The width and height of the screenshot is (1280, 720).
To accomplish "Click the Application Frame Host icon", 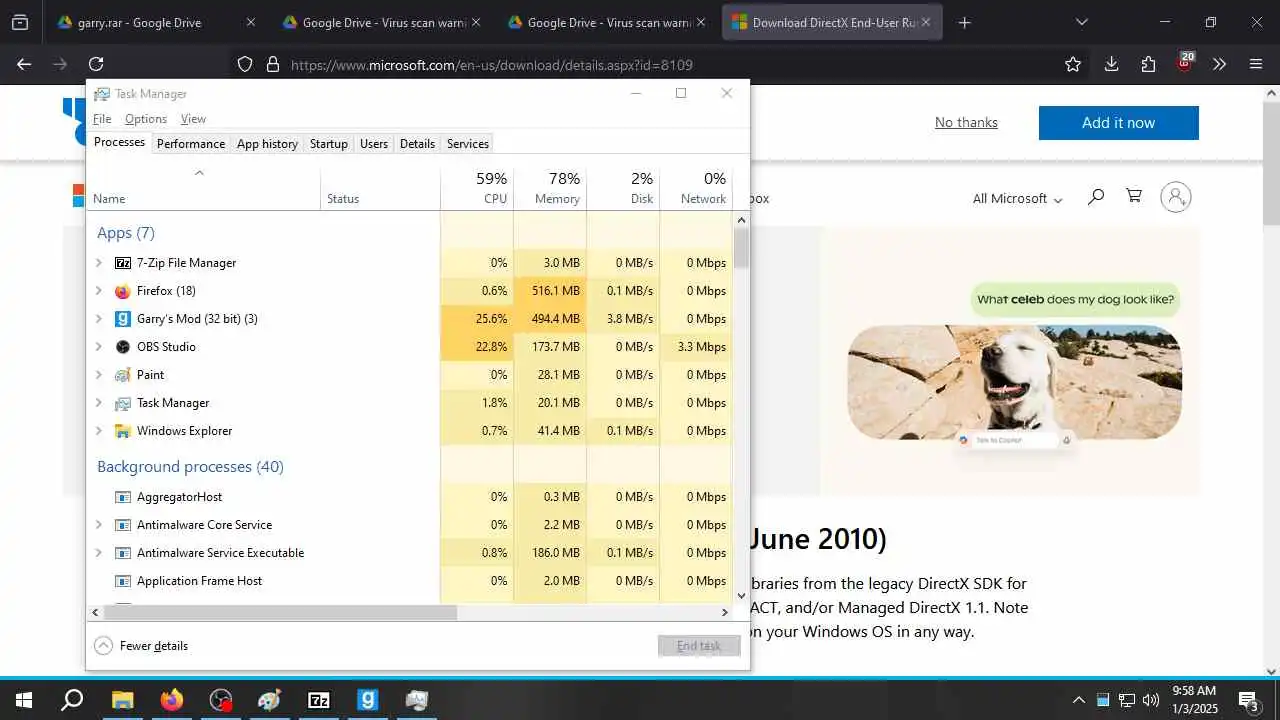I will pyautogui.click(x=123, y=581).
